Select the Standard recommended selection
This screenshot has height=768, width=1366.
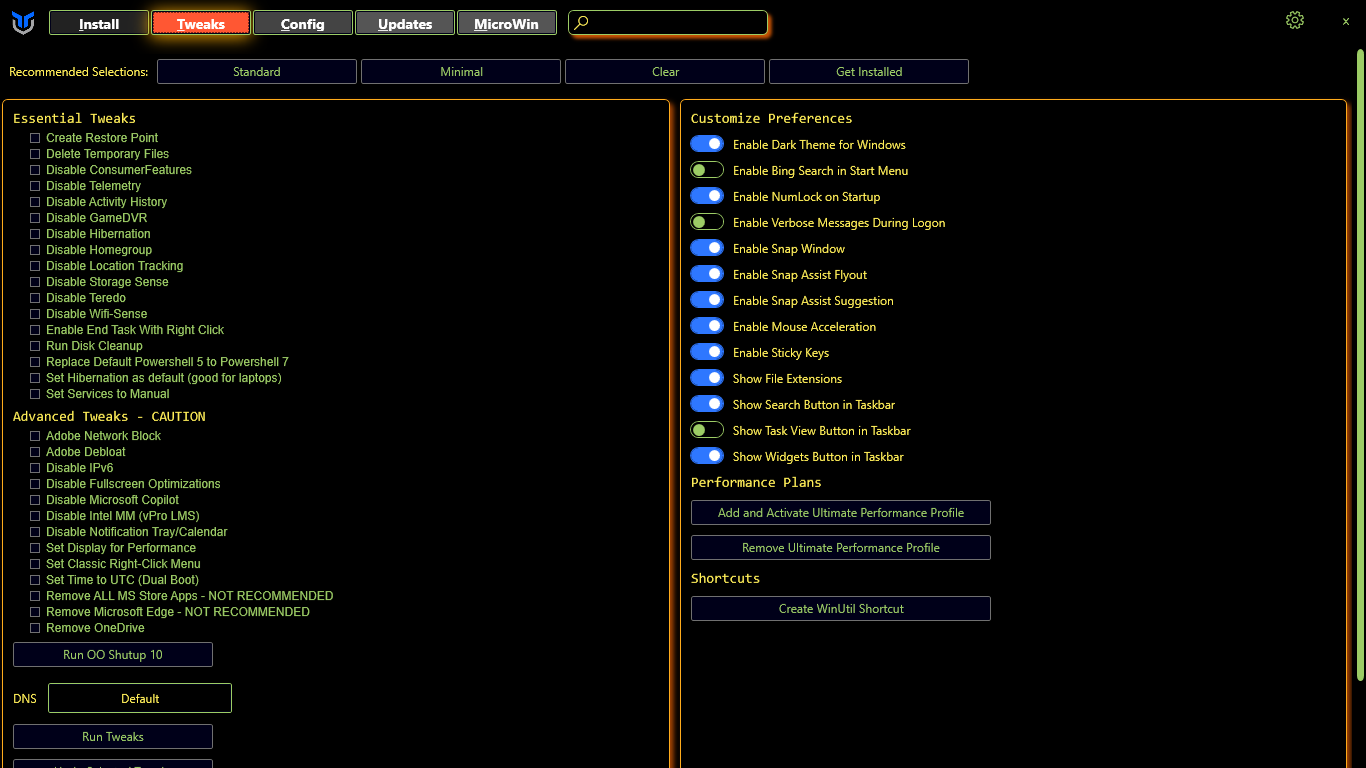click(x=257, y=72)
